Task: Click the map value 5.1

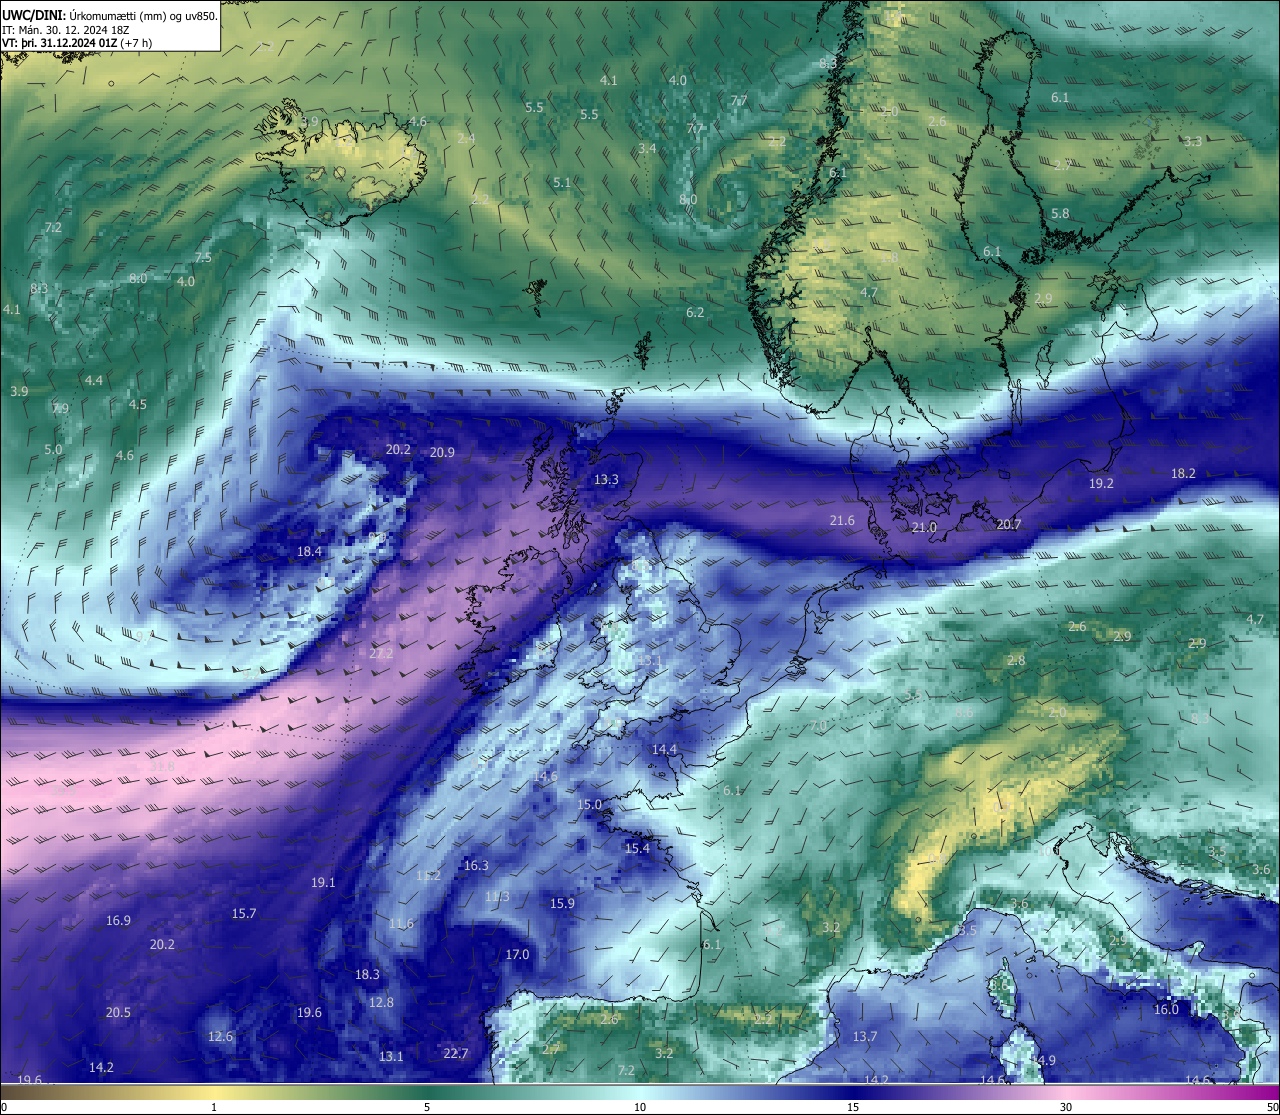Action: (562, 182)
